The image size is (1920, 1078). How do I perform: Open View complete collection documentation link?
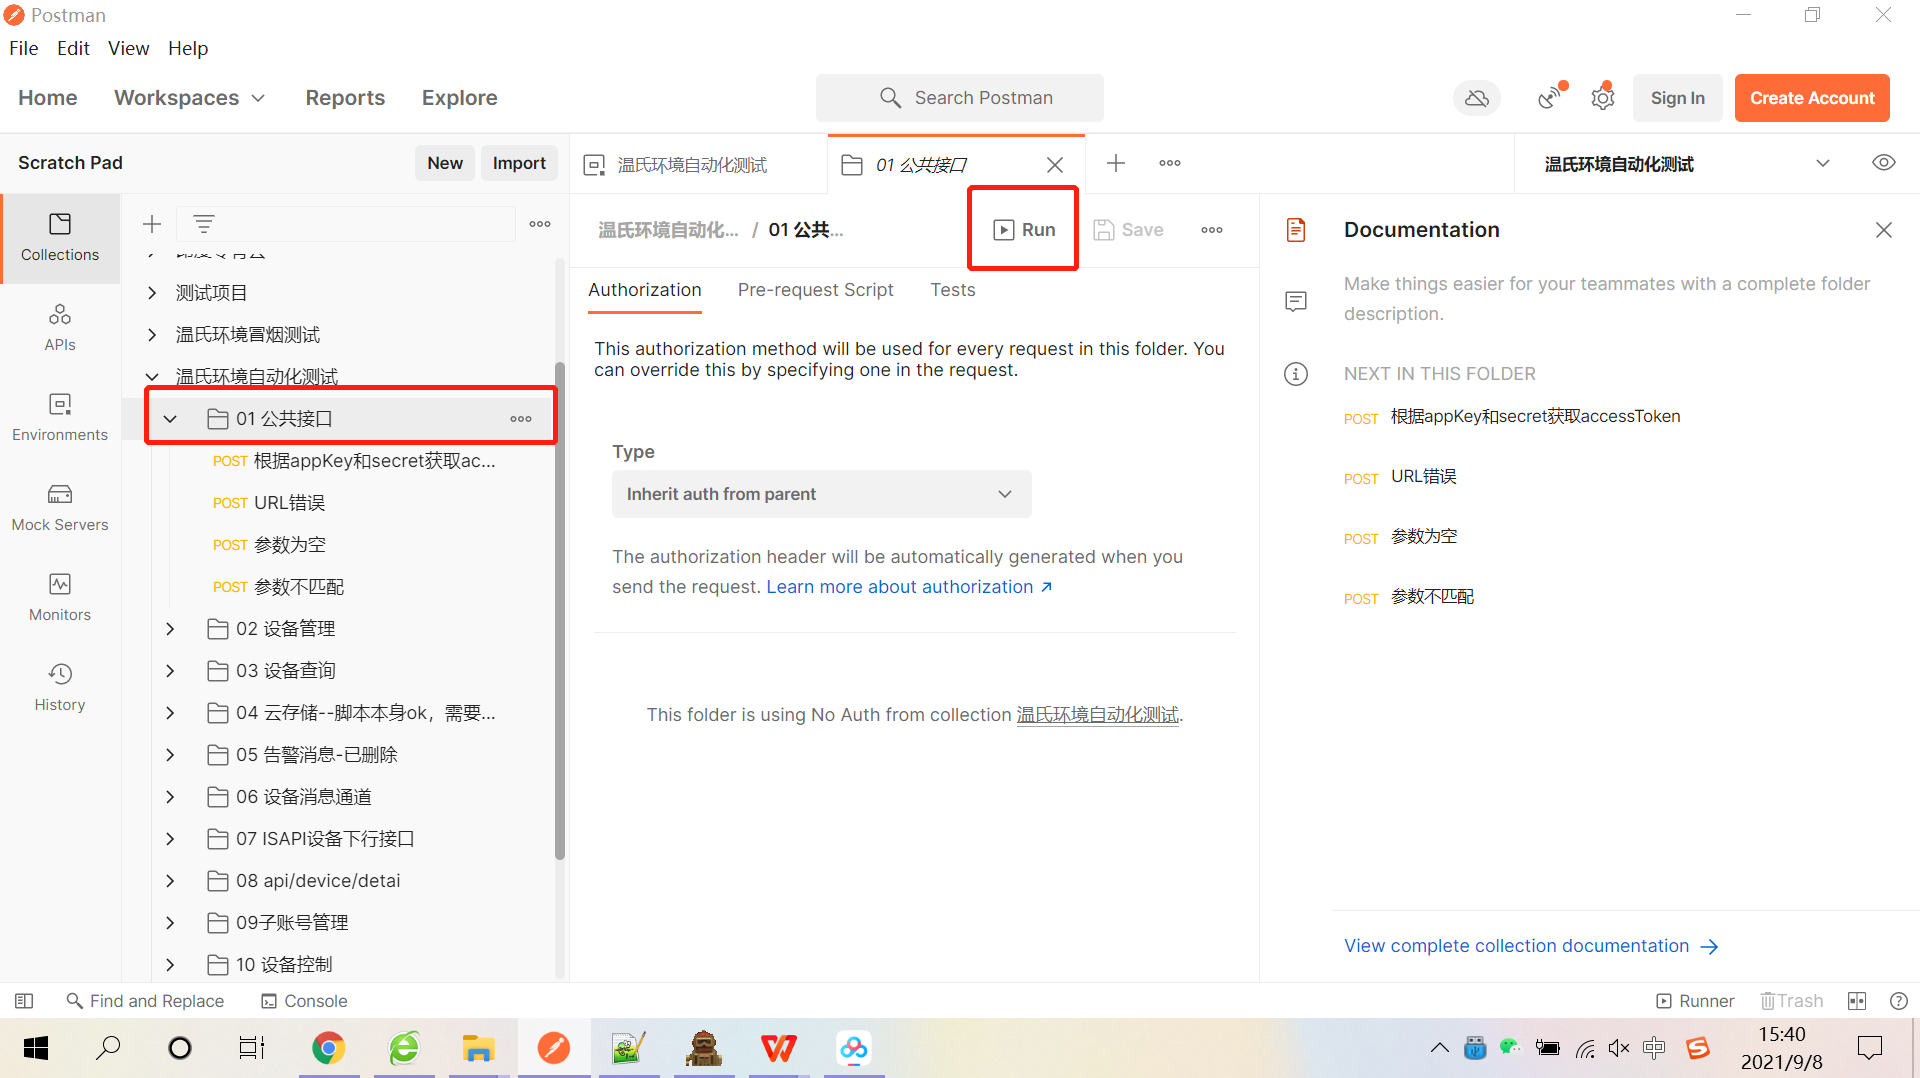[1530, 946]
